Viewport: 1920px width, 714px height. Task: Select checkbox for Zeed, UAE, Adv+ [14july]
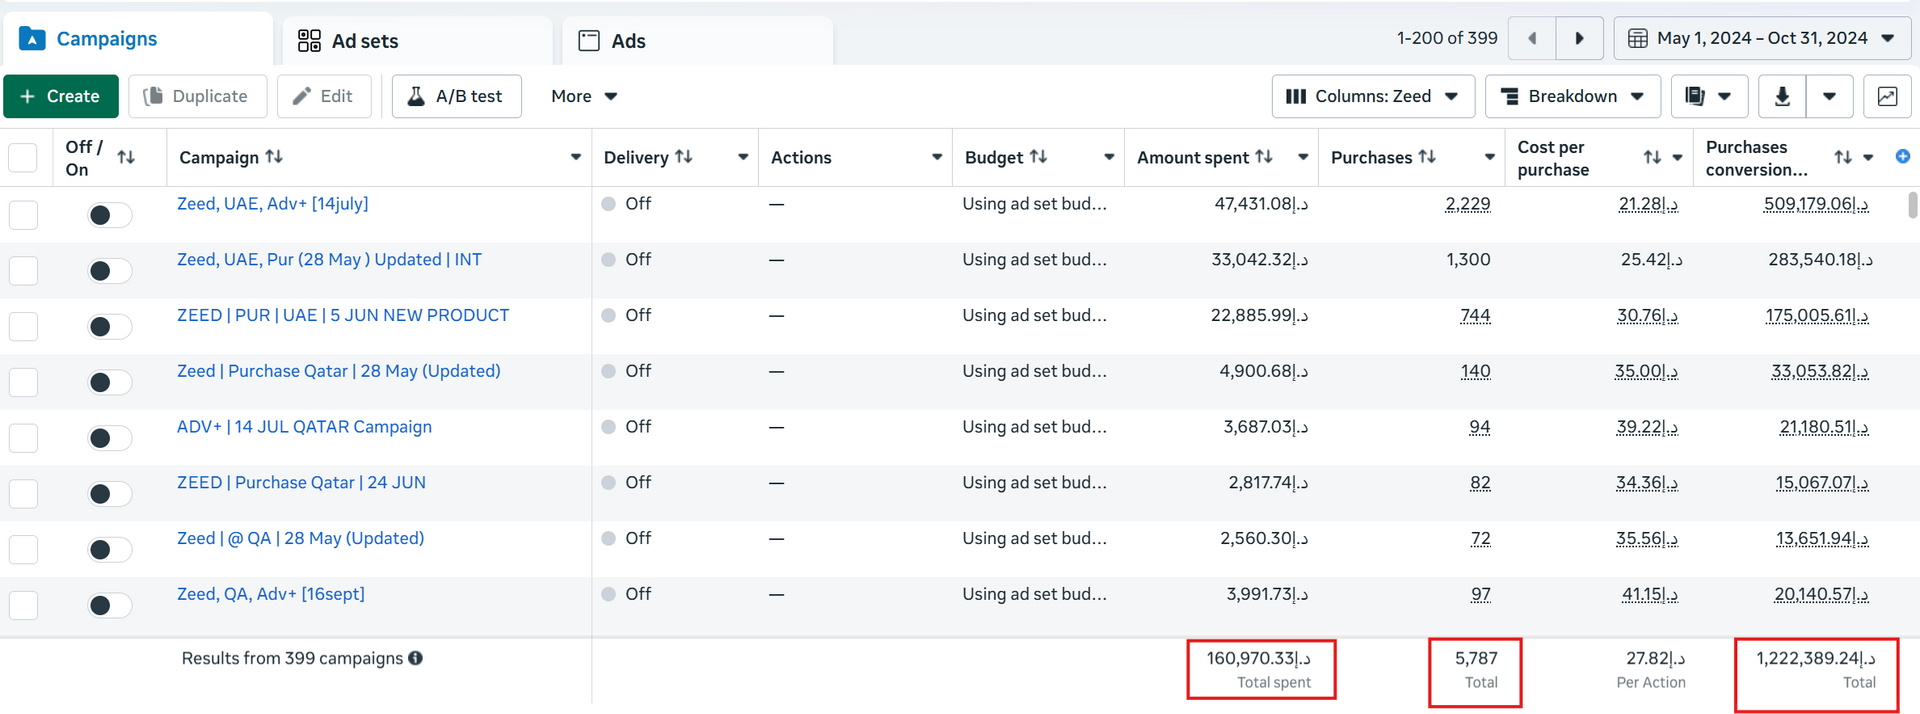click(22, 215)
